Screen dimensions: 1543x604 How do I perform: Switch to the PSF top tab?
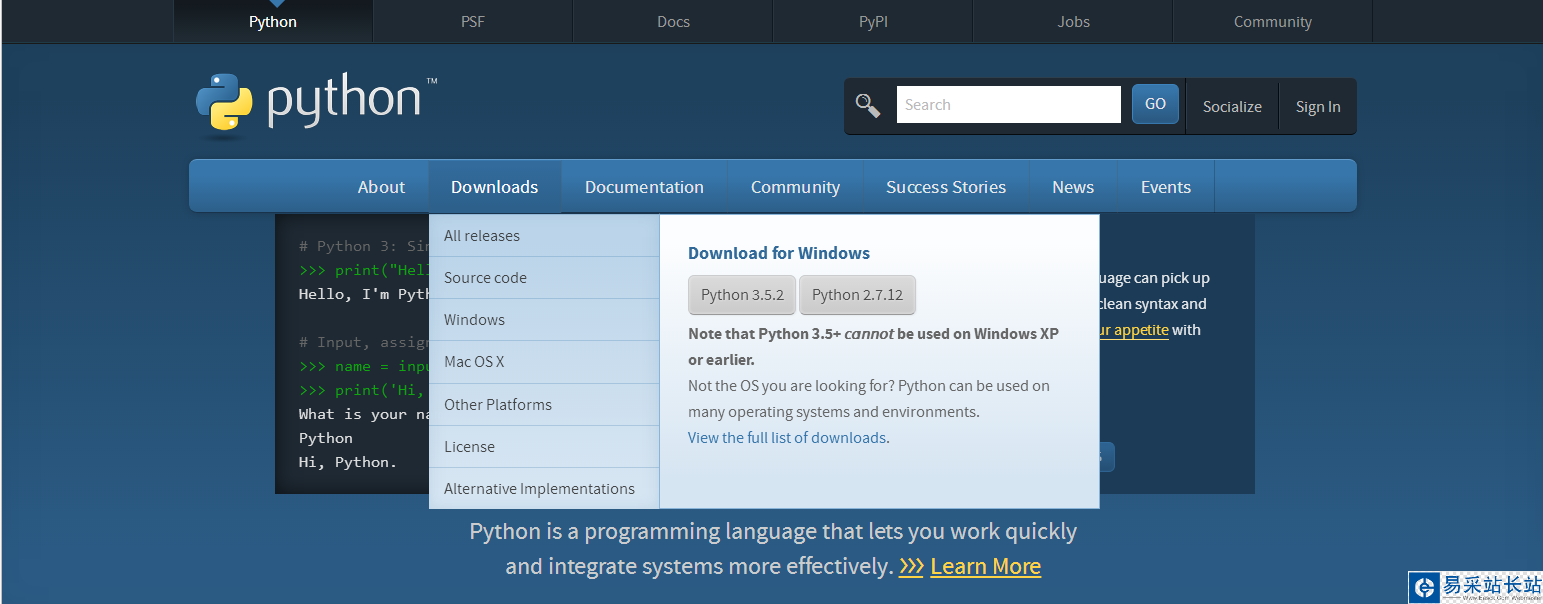pyautogui.click(x=473, y=22)
